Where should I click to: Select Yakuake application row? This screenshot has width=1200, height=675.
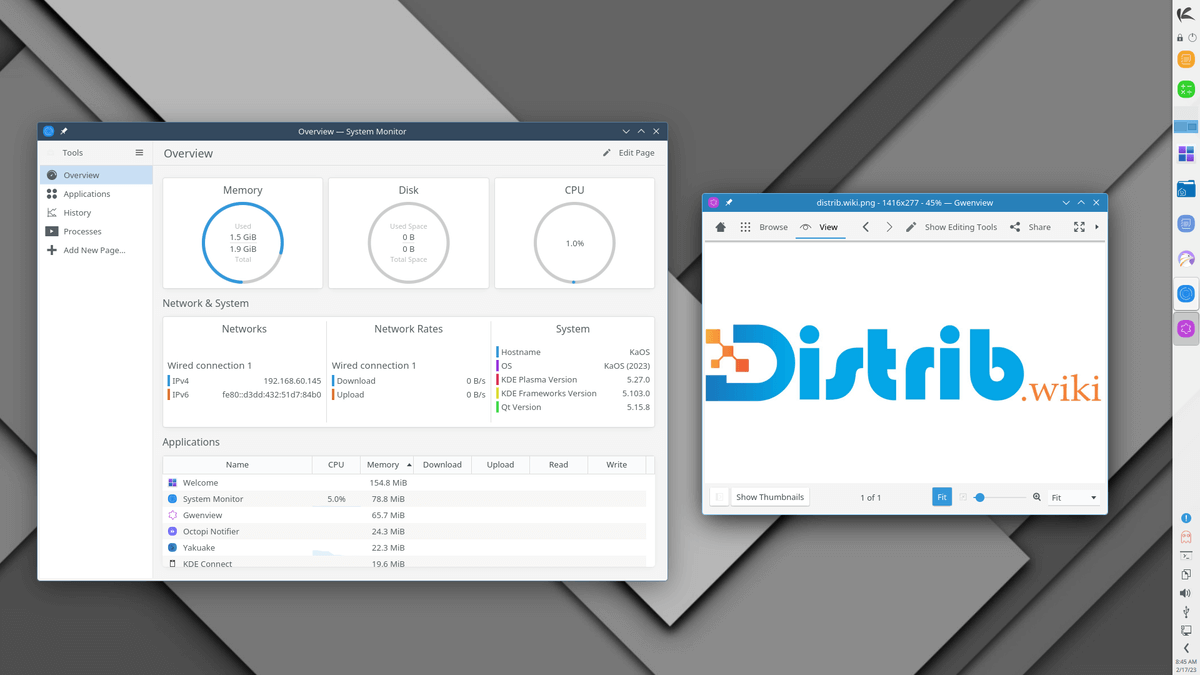tap(405, 547)
